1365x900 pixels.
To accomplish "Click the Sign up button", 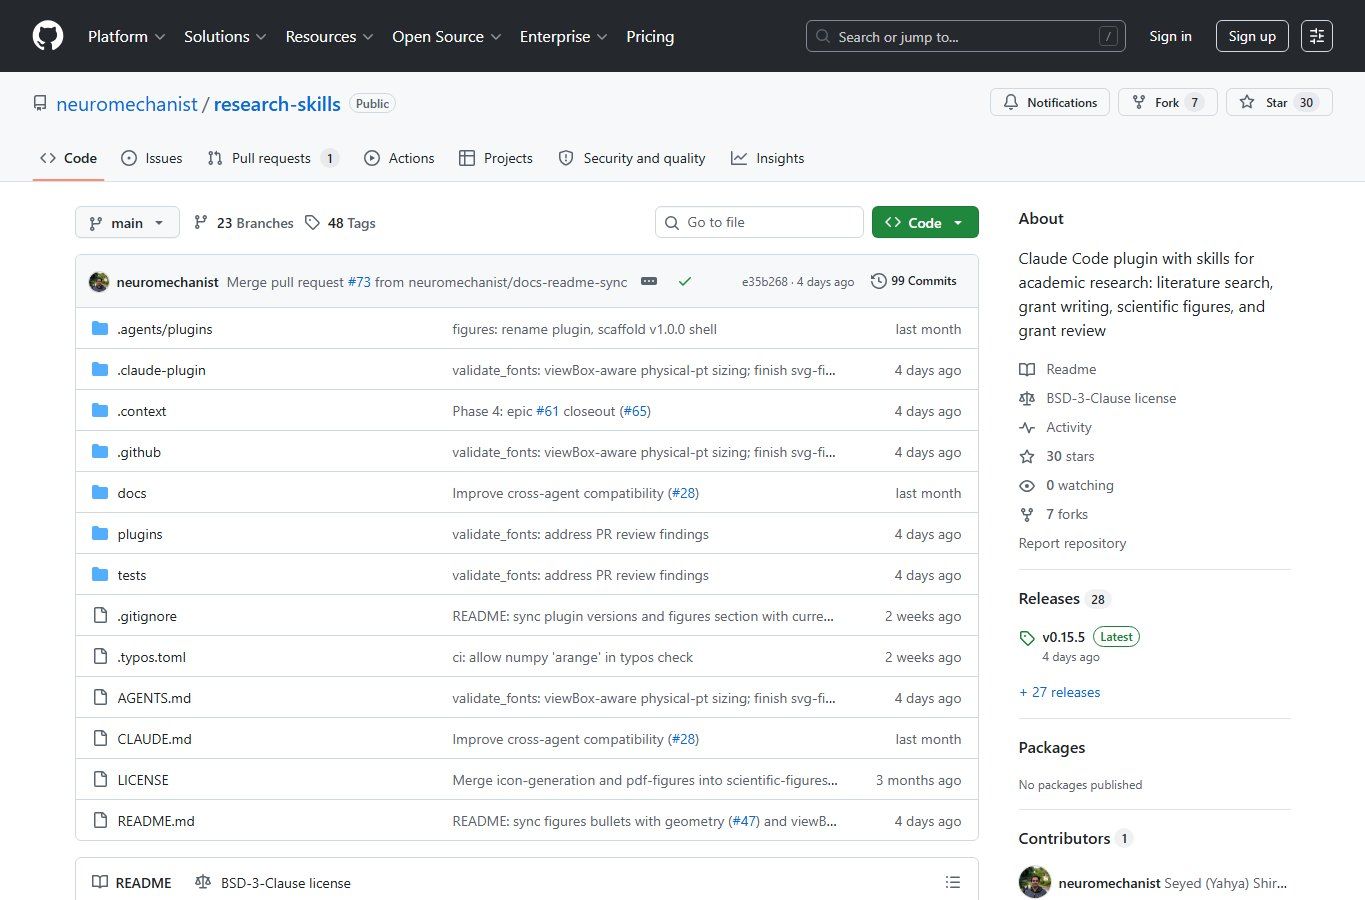I will tap(1252, 36).
